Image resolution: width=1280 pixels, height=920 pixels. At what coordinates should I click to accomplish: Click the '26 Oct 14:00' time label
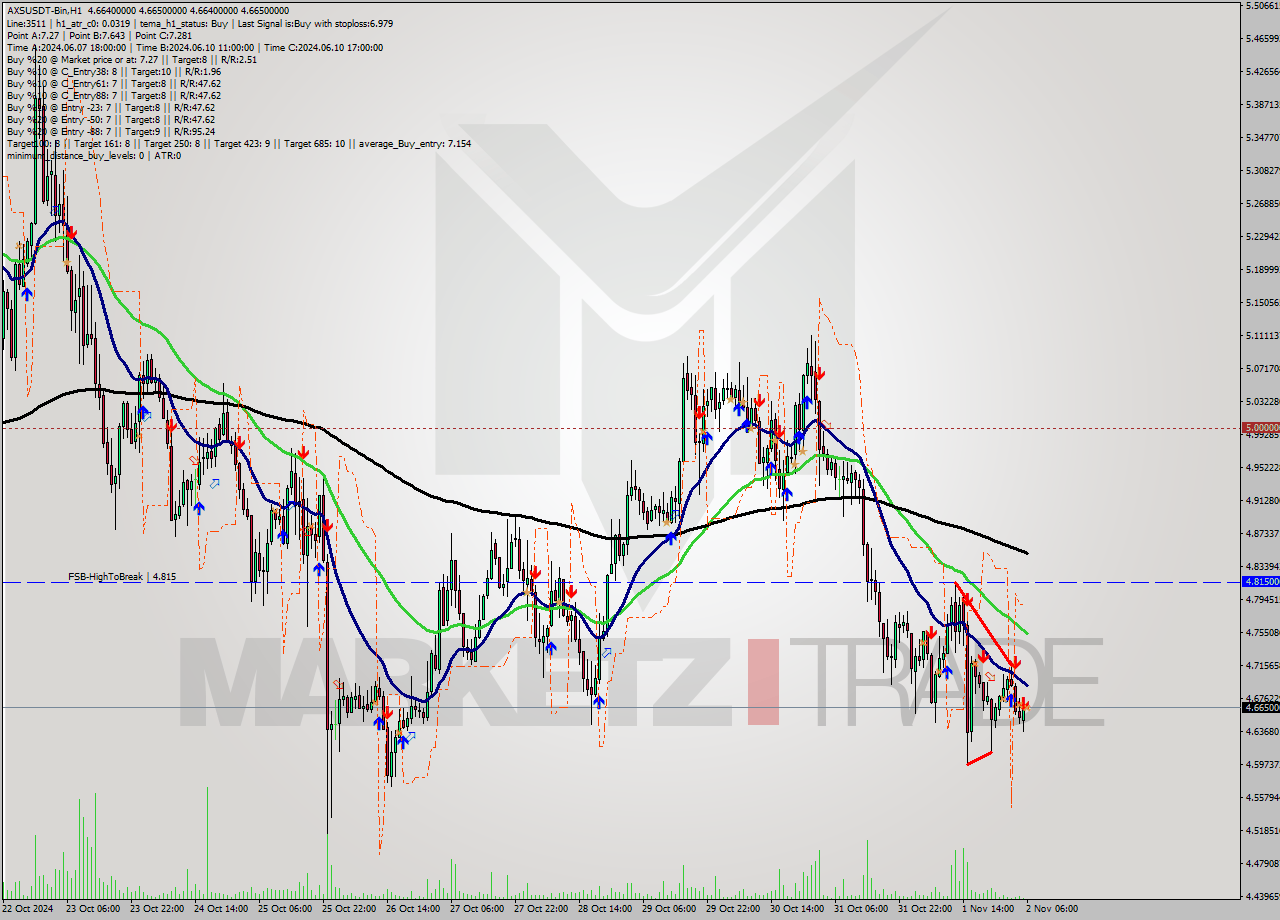point(413,909)
